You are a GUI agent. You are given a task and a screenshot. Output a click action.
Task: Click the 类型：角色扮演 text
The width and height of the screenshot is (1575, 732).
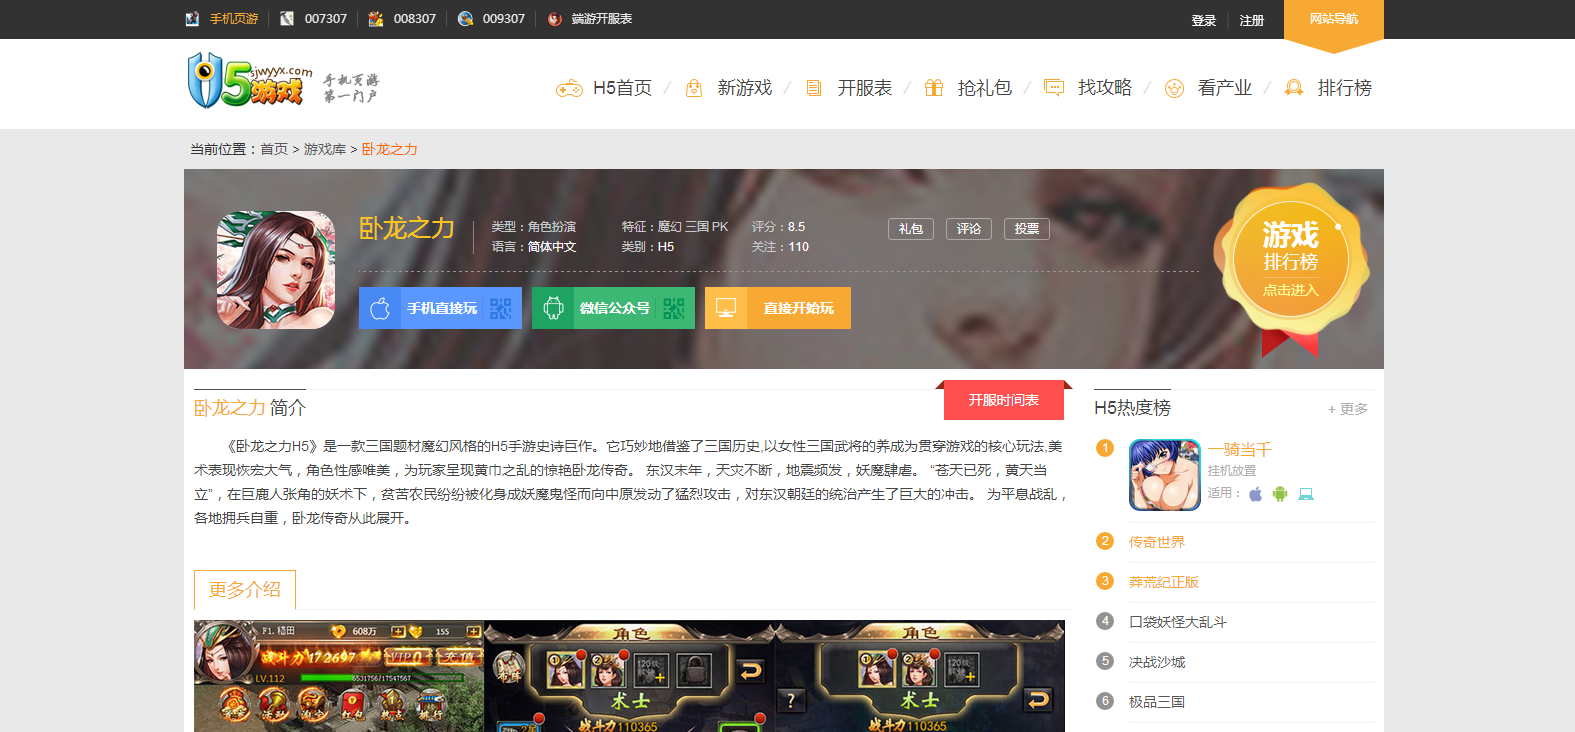pos(534,227)
